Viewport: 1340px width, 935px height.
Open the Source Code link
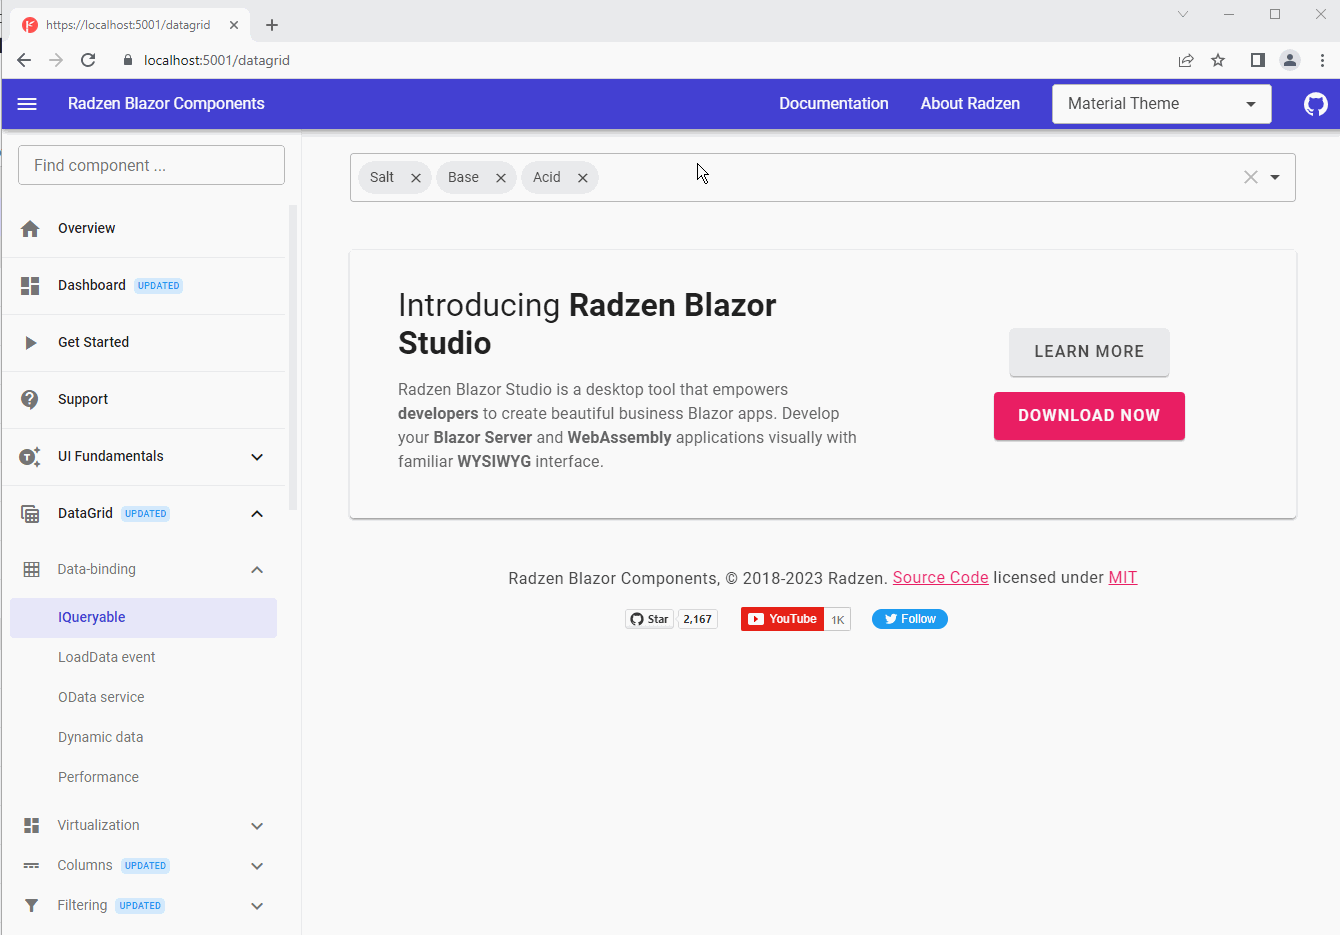[940, 578]
